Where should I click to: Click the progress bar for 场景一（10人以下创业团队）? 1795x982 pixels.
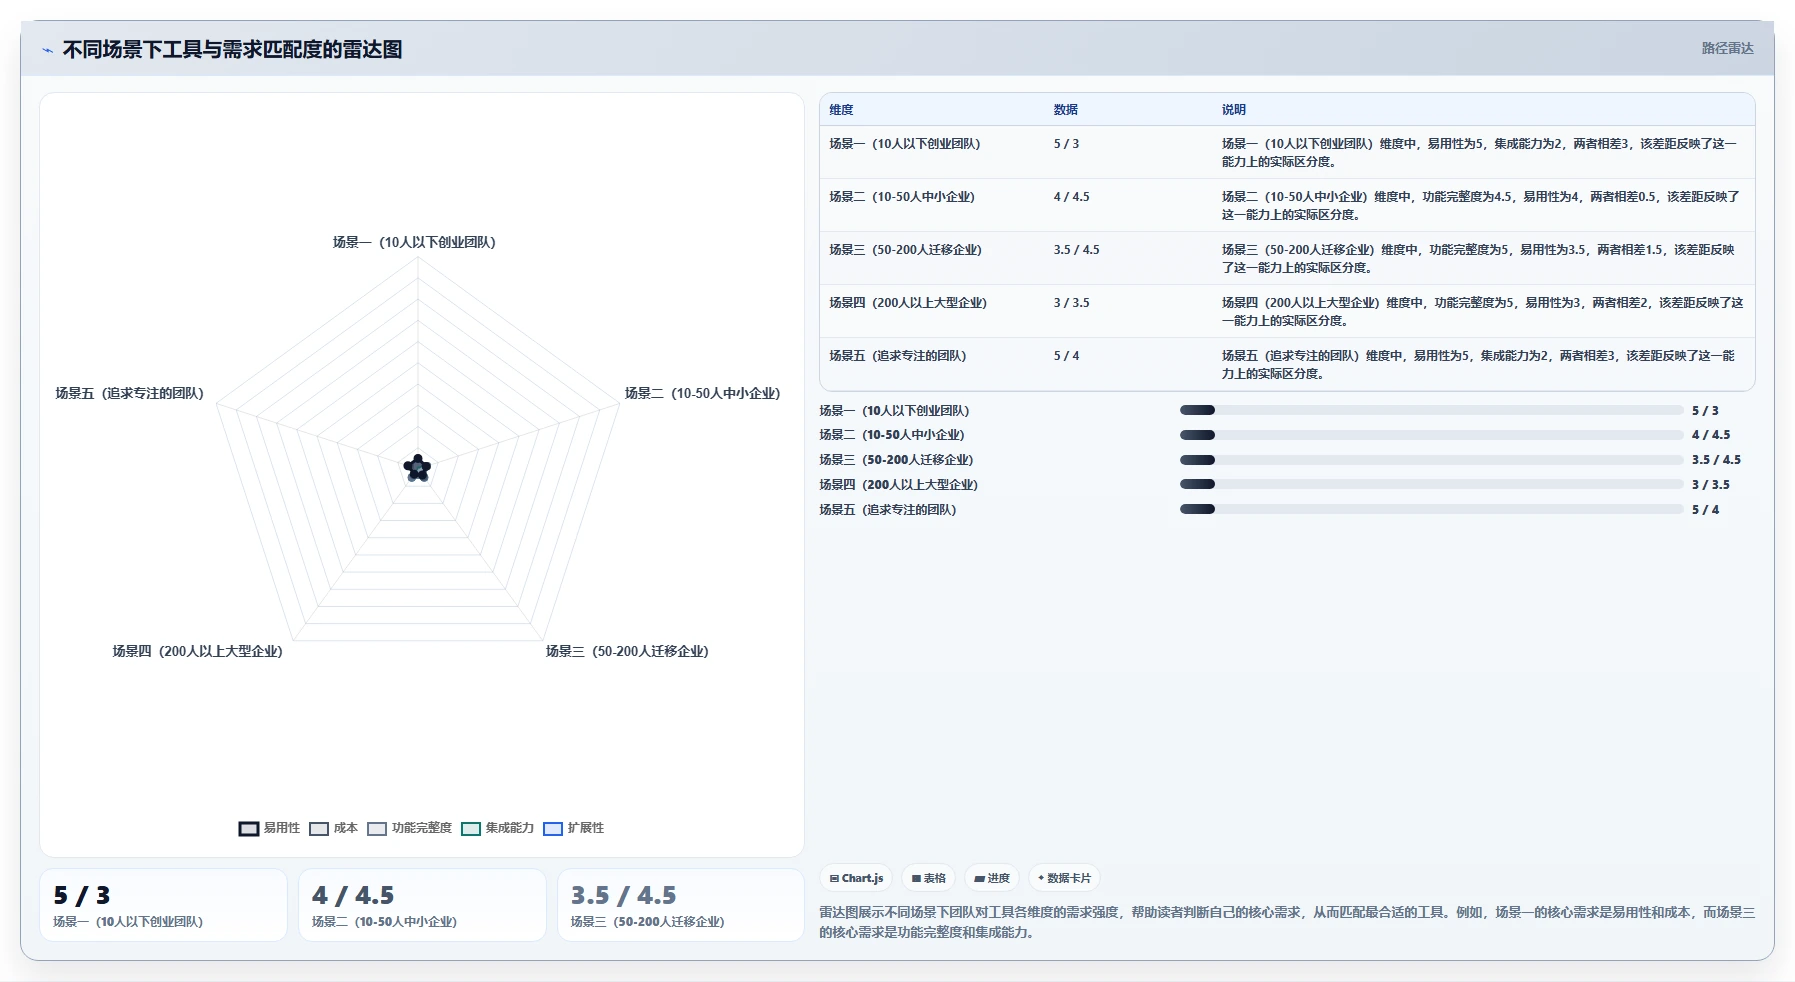pos(1431,410)
